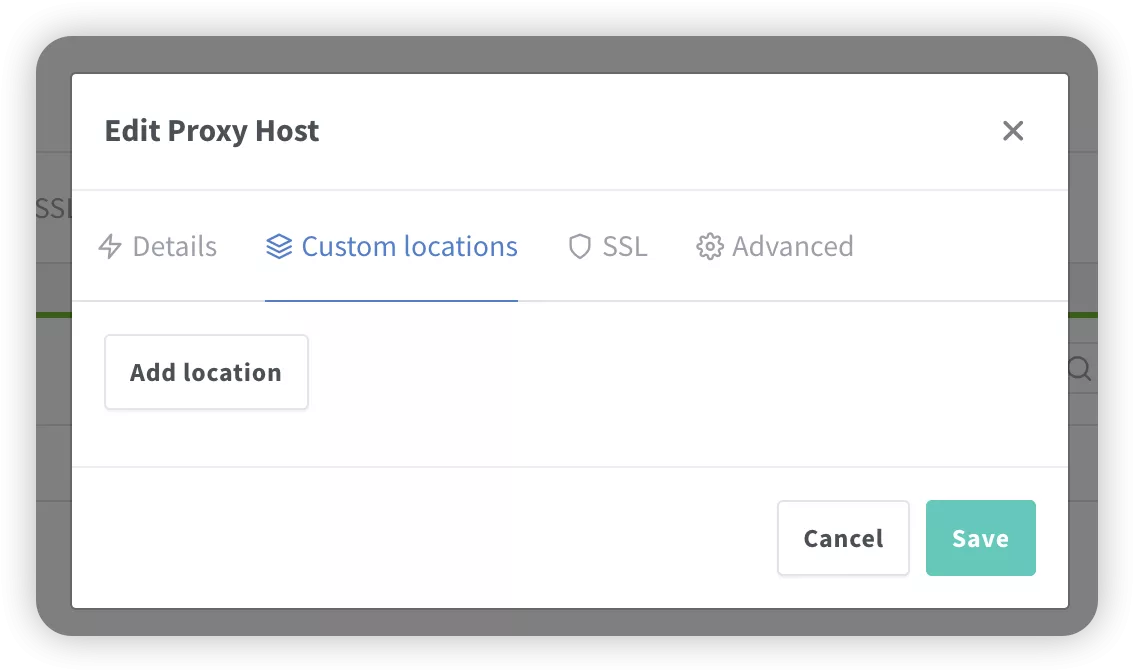Click the partially hidden SSL column header
This screenshot has width=1134, height=672.
tap(54, 208)
